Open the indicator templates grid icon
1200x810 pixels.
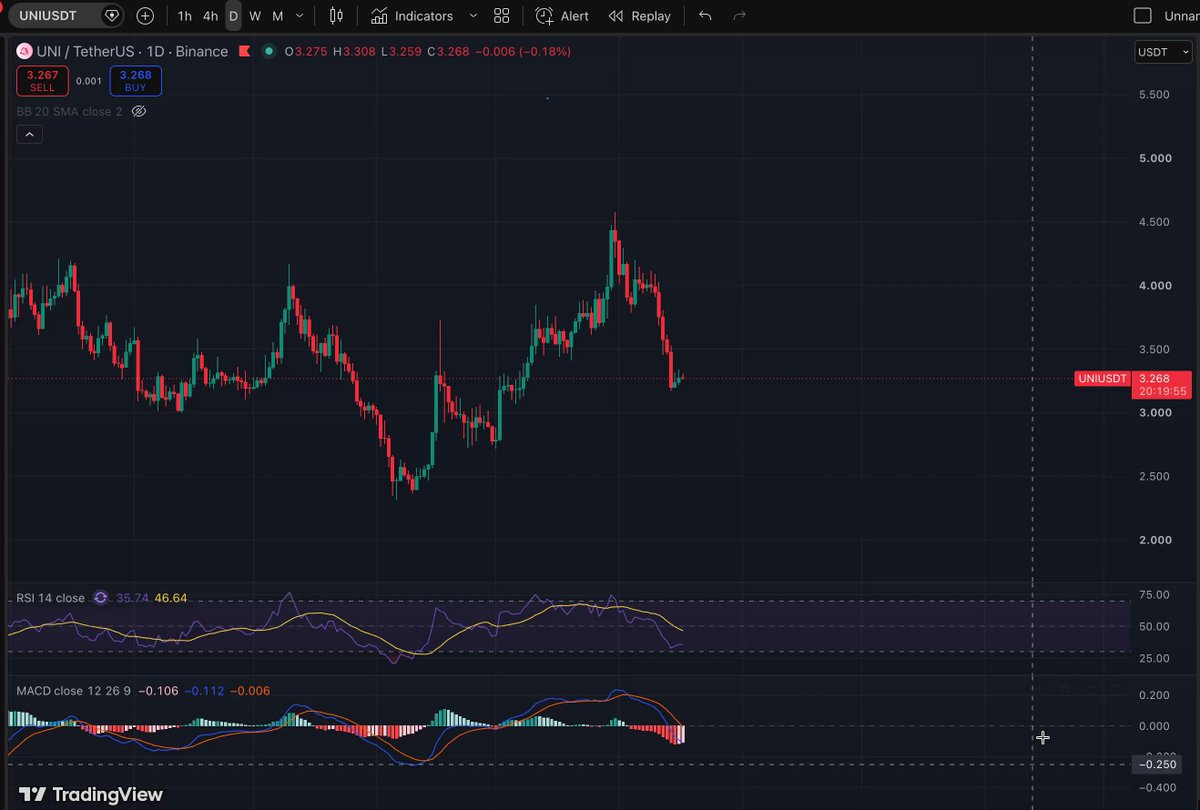(x=501, y=16)
